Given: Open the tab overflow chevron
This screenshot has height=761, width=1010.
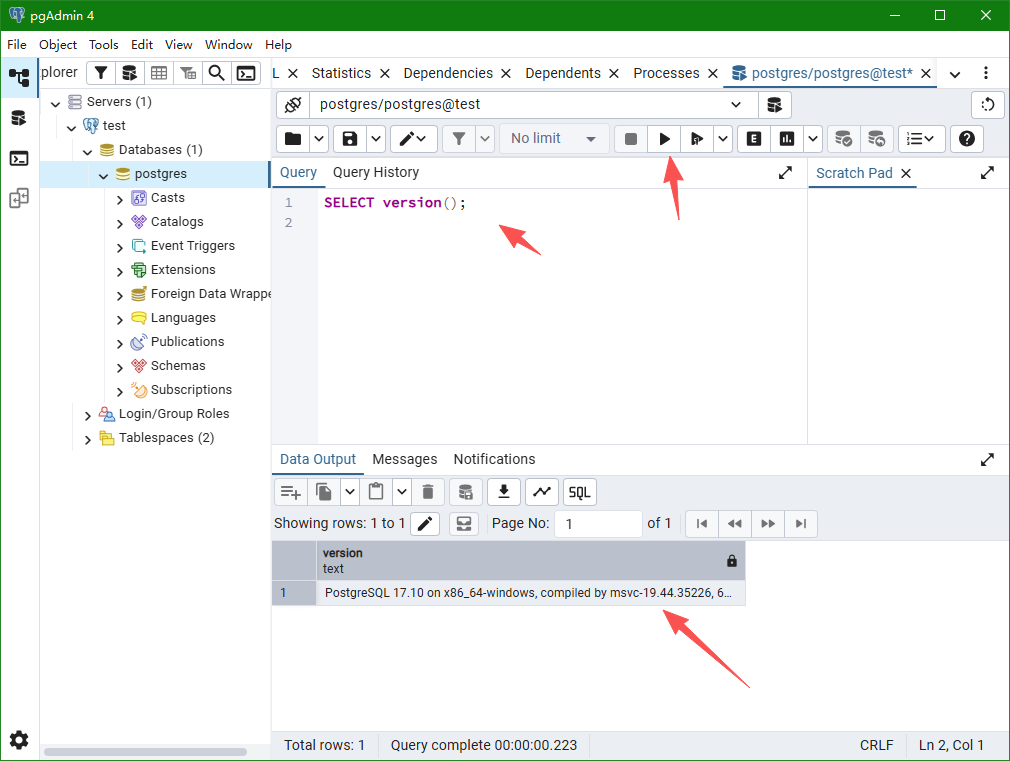Looking at the screenshot, I should 955,74.
